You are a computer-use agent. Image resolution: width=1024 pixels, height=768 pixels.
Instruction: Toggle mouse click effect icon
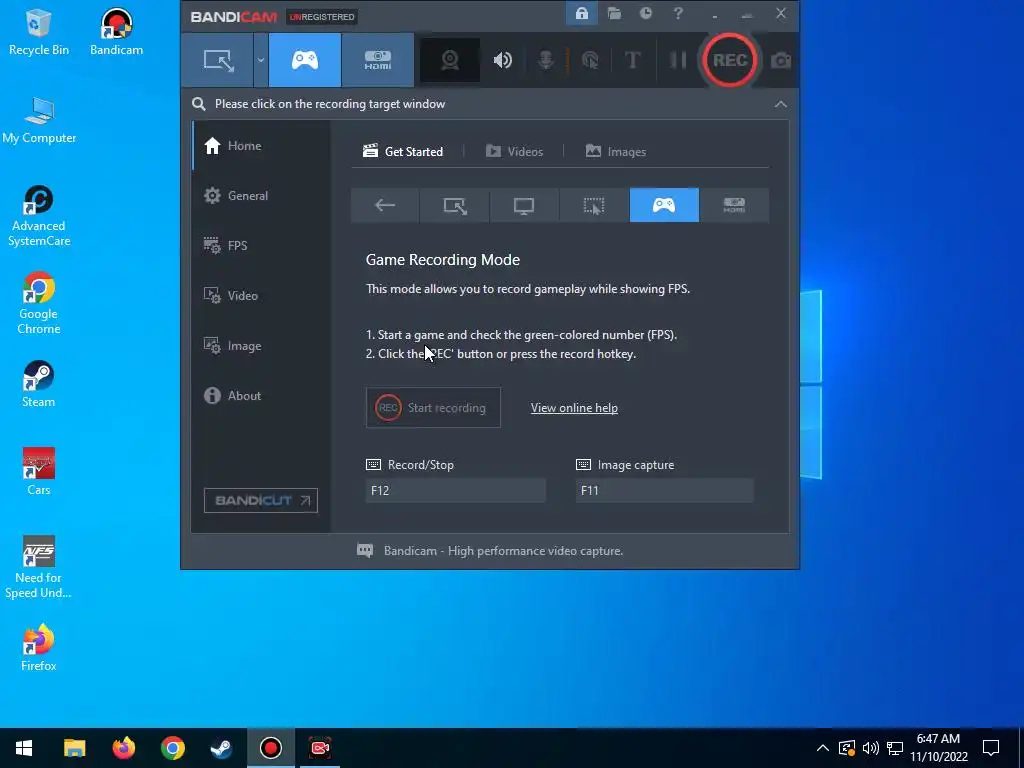pyautogui.click(x=590, y=60)
